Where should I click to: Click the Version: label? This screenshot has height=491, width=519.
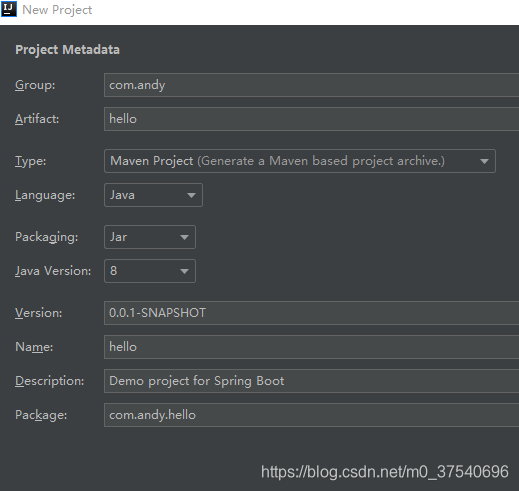[x=39, y=313]
